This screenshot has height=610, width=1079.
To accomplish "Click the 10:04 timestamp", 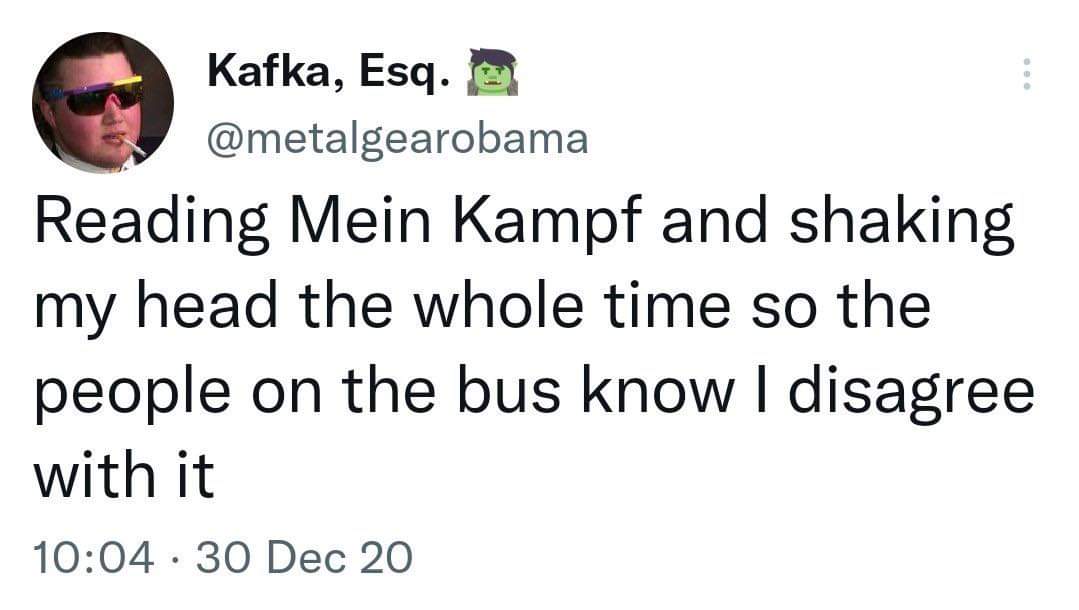I will (x=94, y=557).
